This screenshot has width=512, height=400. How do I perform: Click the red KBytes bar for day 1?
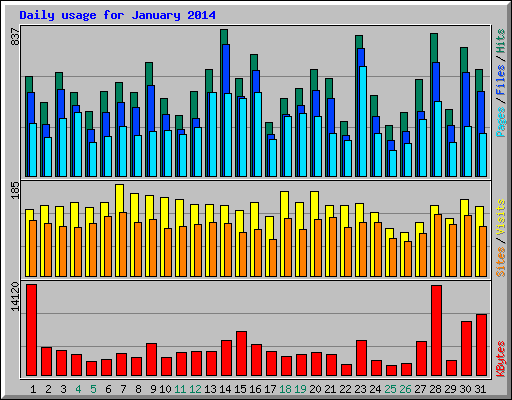coord(32,330)
